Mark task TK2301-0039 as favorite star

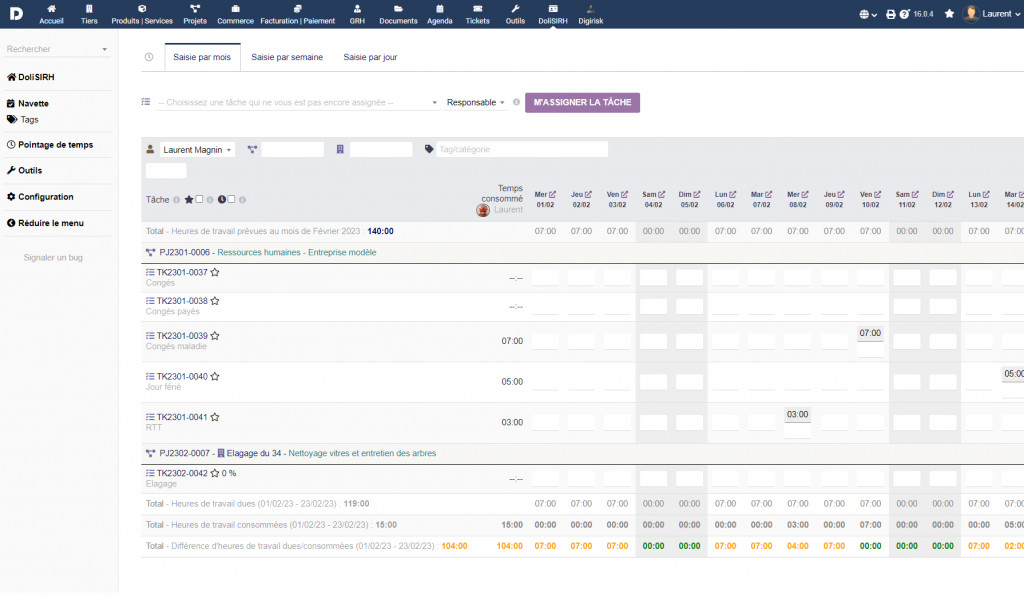(x=215, y=336)
